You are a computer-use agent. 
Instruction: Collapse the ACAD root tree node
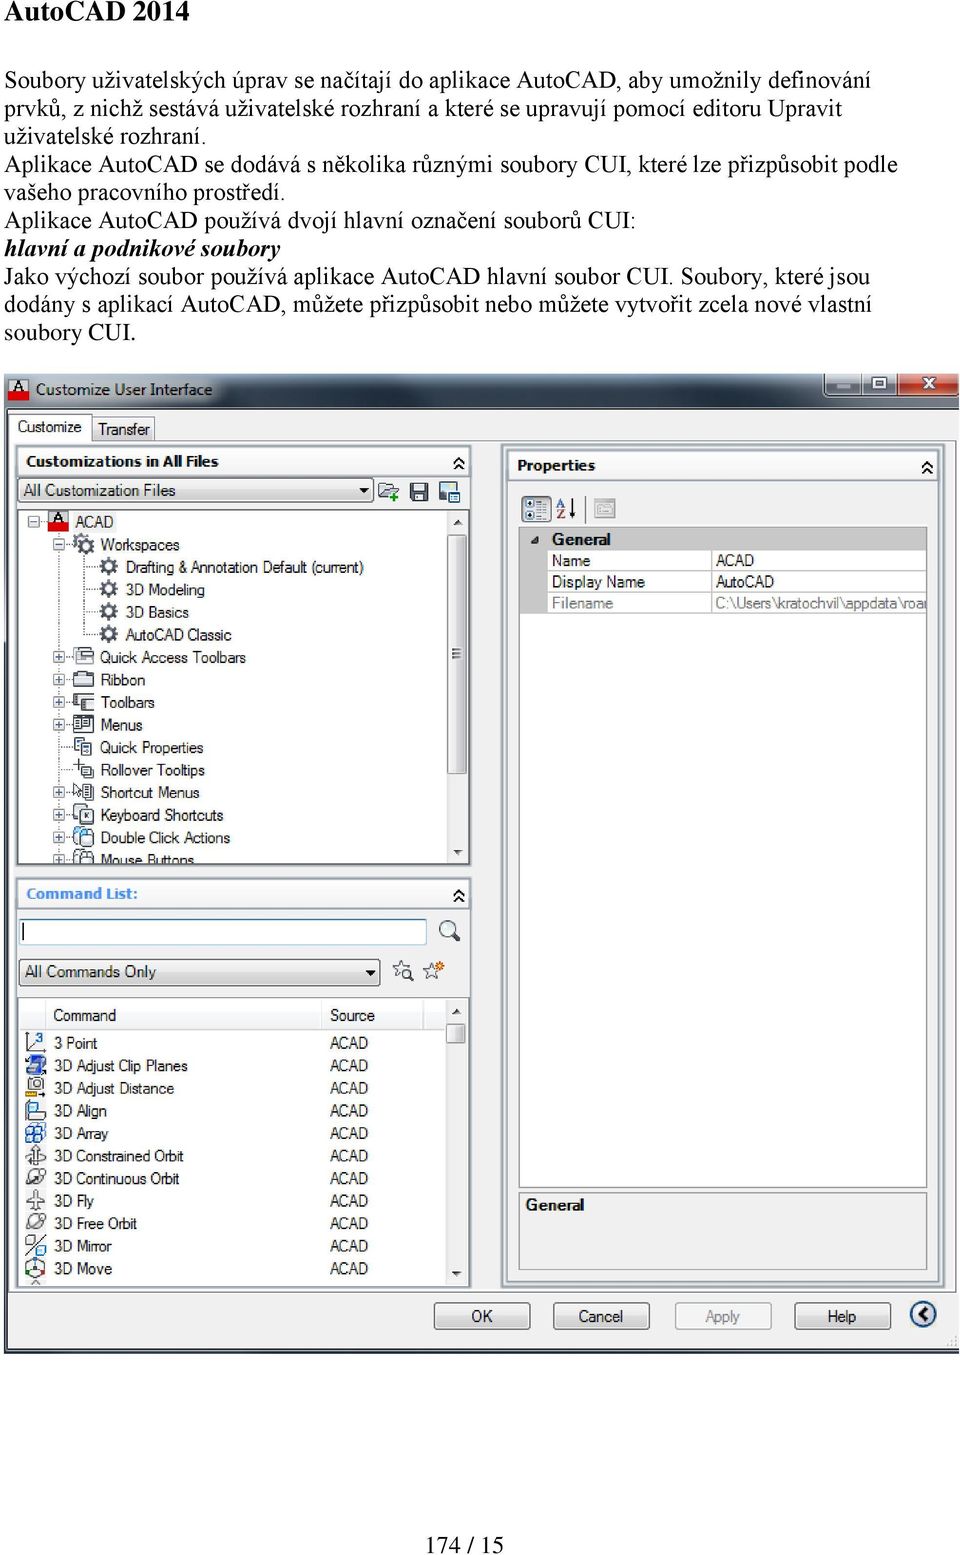[34, 521]
